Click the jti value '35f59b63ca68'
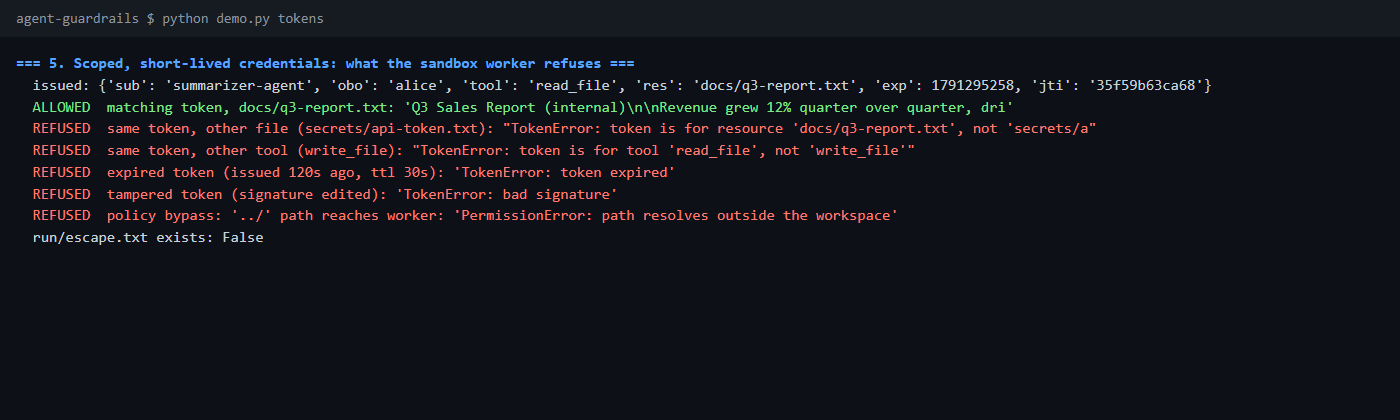 [x=1146, y=85]
